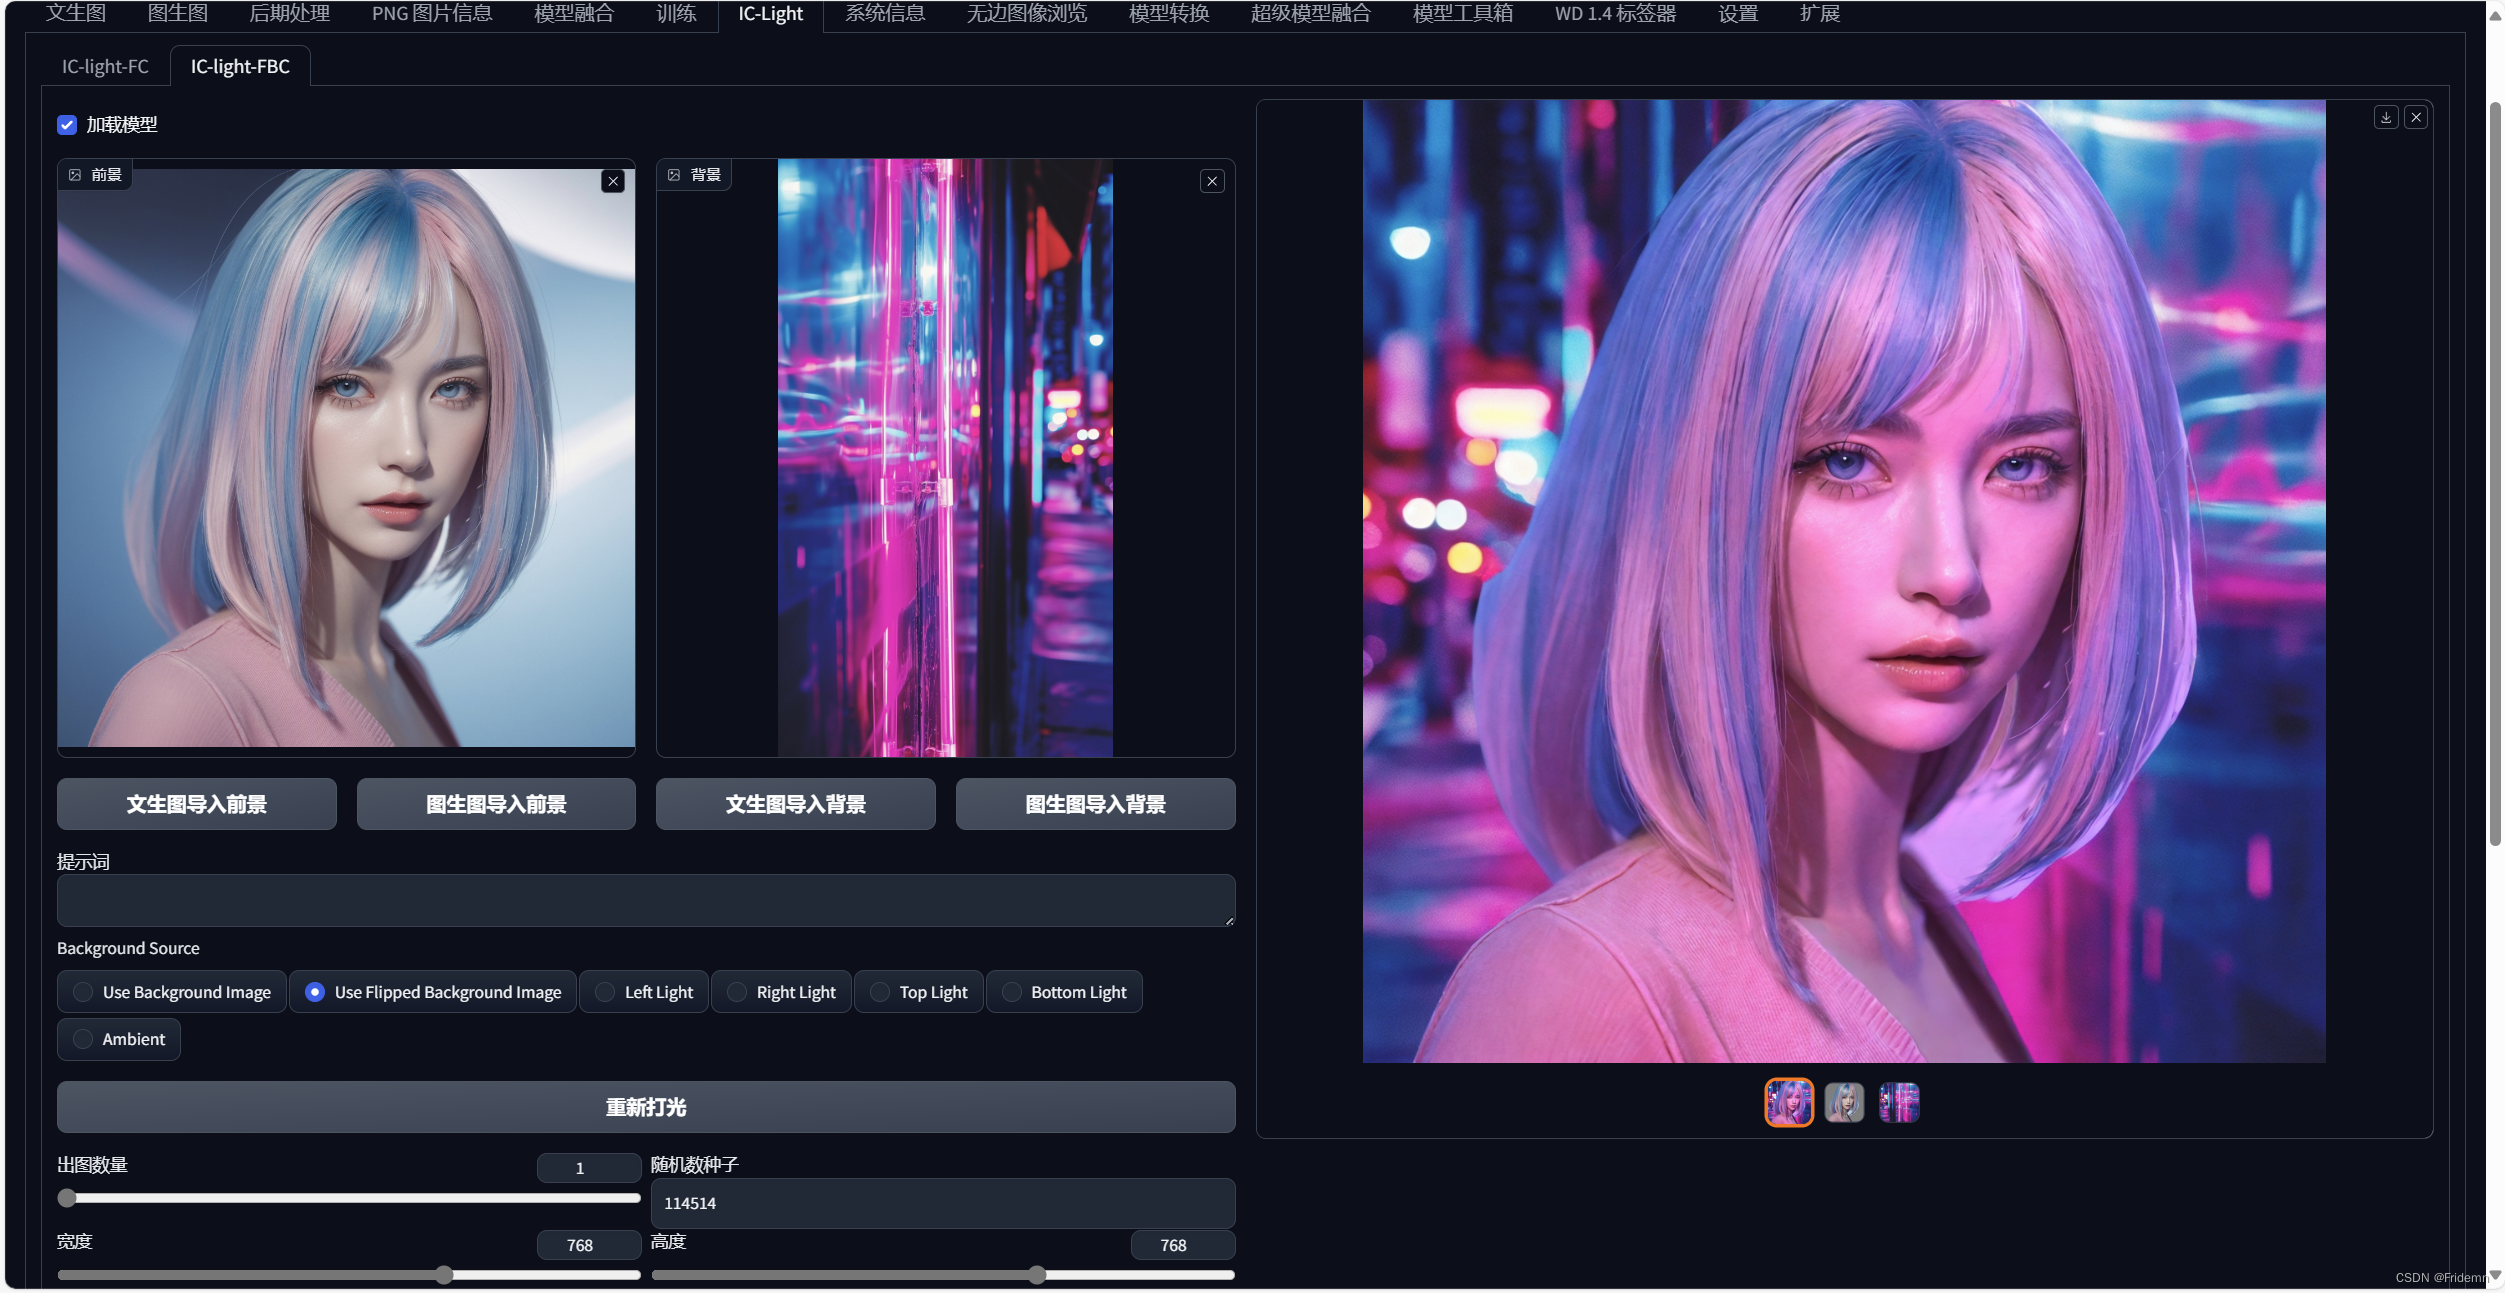Click the 重新打光 button
Screen dimensions: 2505x1293
click(643, 1107)
